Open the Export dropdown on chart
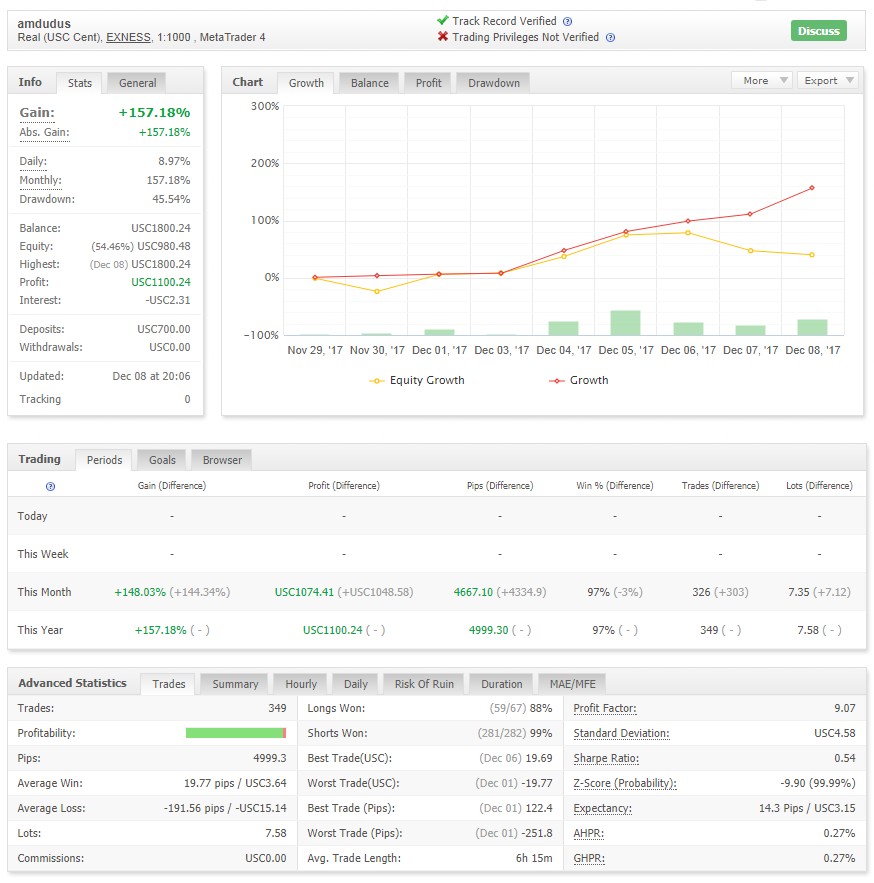874x883 pixels. click(828, 81)
